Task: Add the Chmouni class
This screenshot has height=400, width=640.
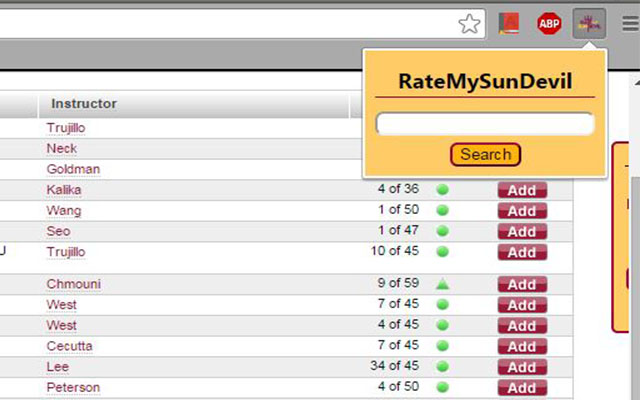Action: coord(522,284)
